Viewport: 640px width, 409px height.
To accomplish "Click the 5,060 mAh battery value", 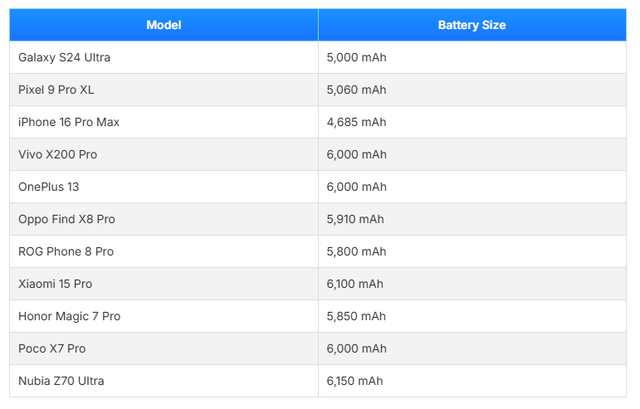I will click(356, 90).
